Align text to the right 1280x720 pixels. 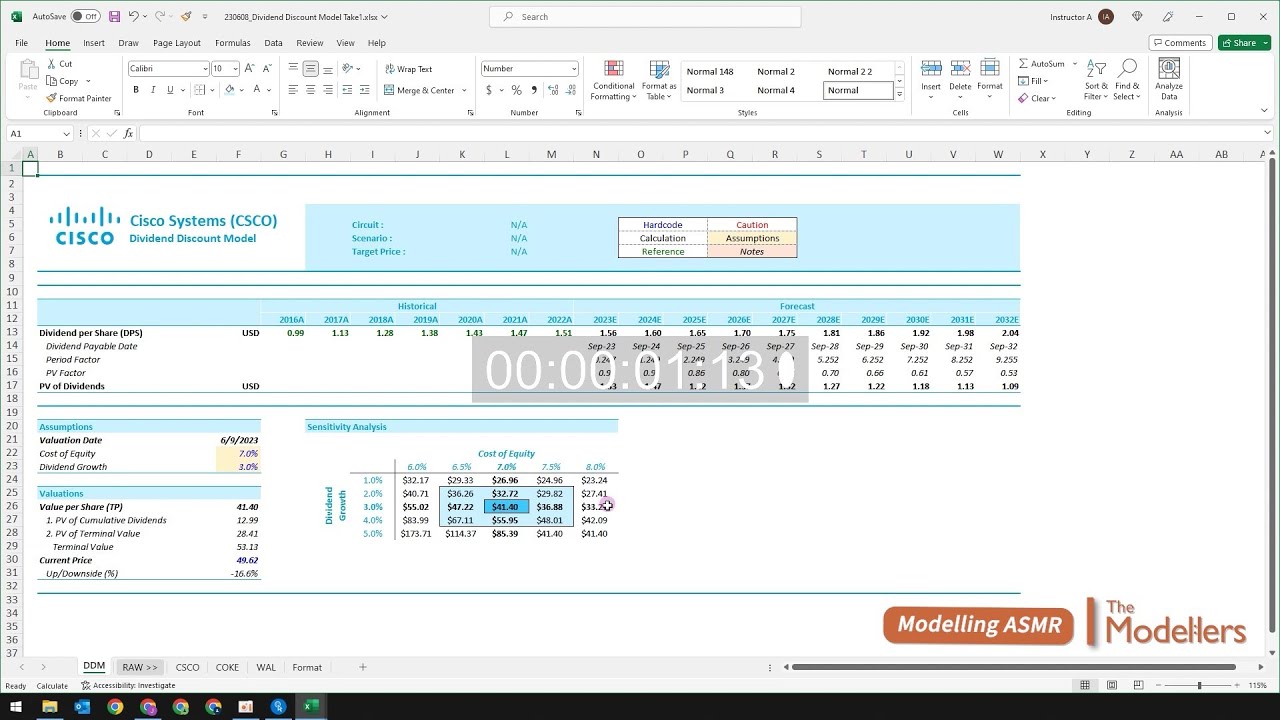tap(329, 90)
